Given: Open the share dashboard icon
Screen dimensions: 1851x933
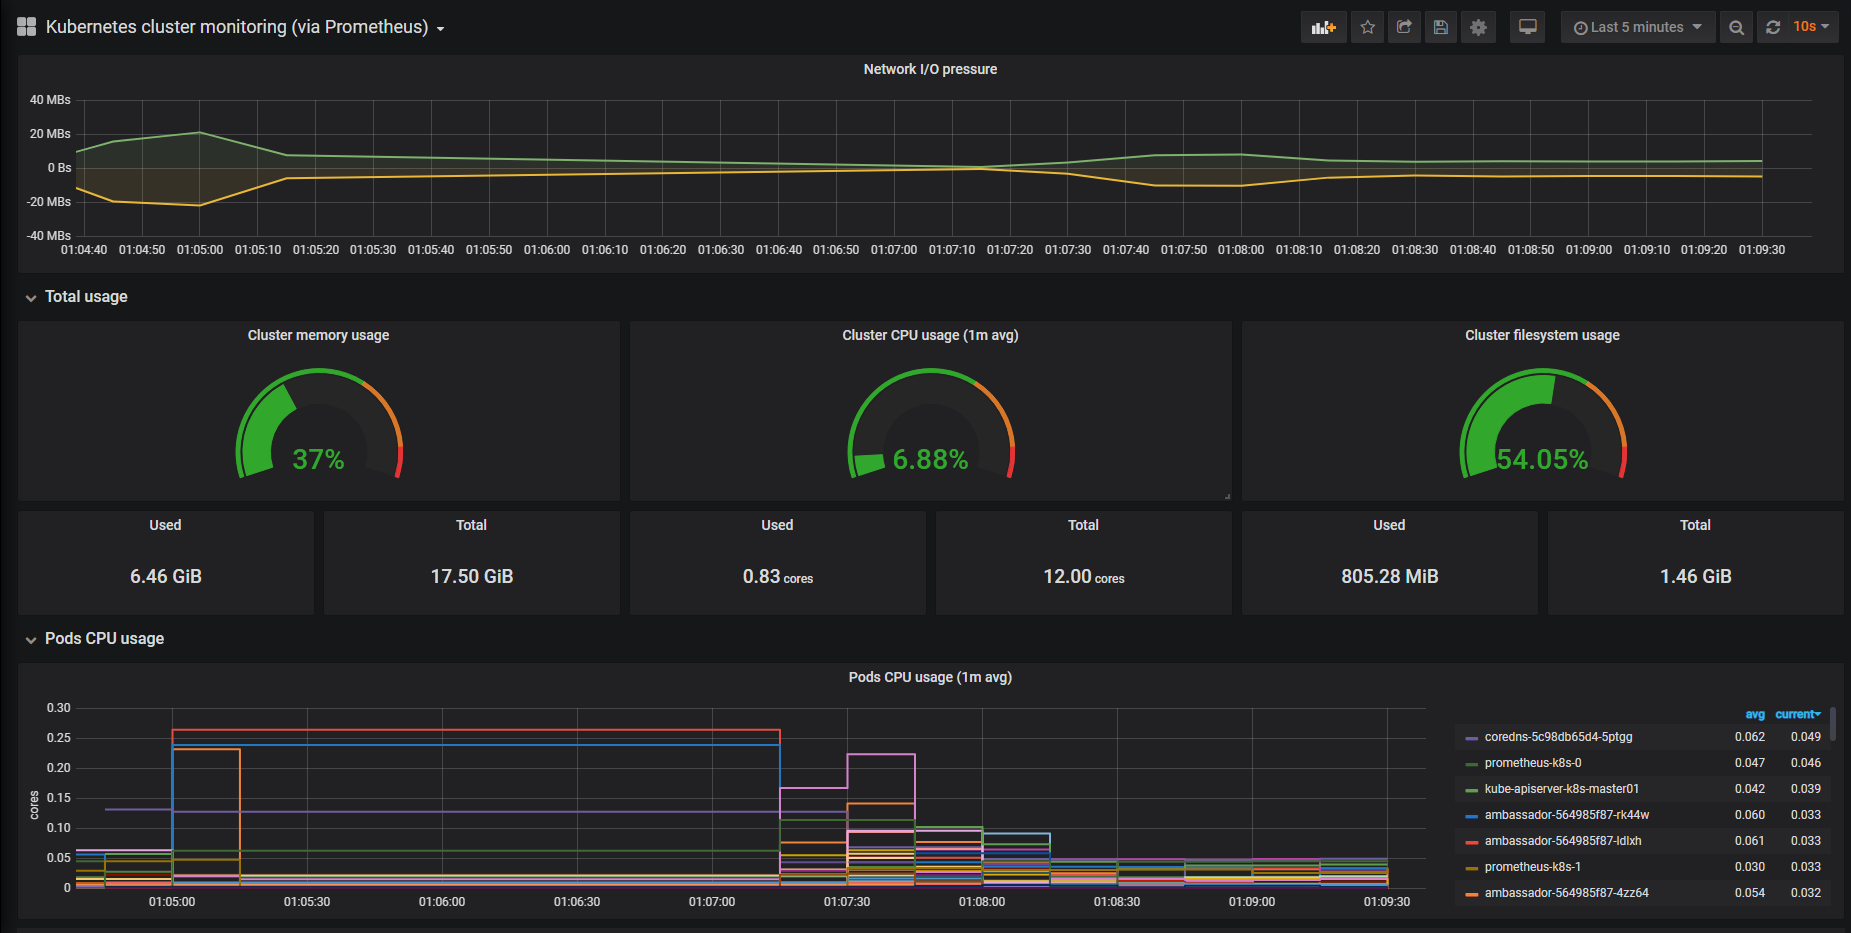Looking at the screenshot, I should 1404,27.
